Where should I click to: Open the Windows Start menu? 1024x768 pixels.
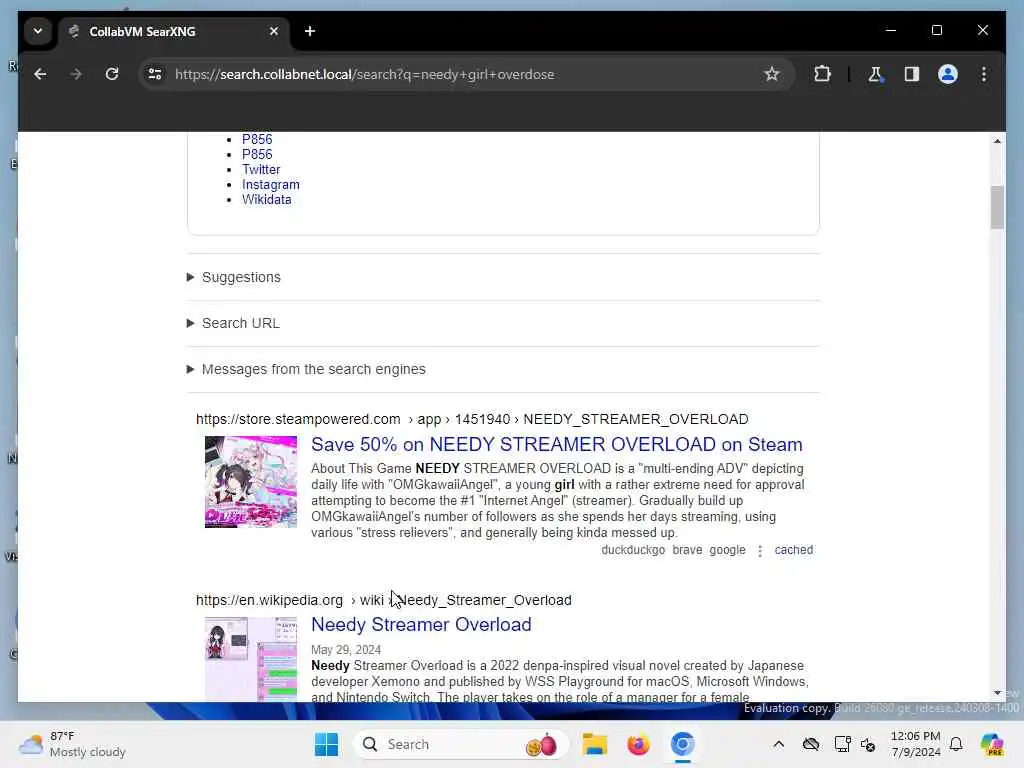pos(326,744)
